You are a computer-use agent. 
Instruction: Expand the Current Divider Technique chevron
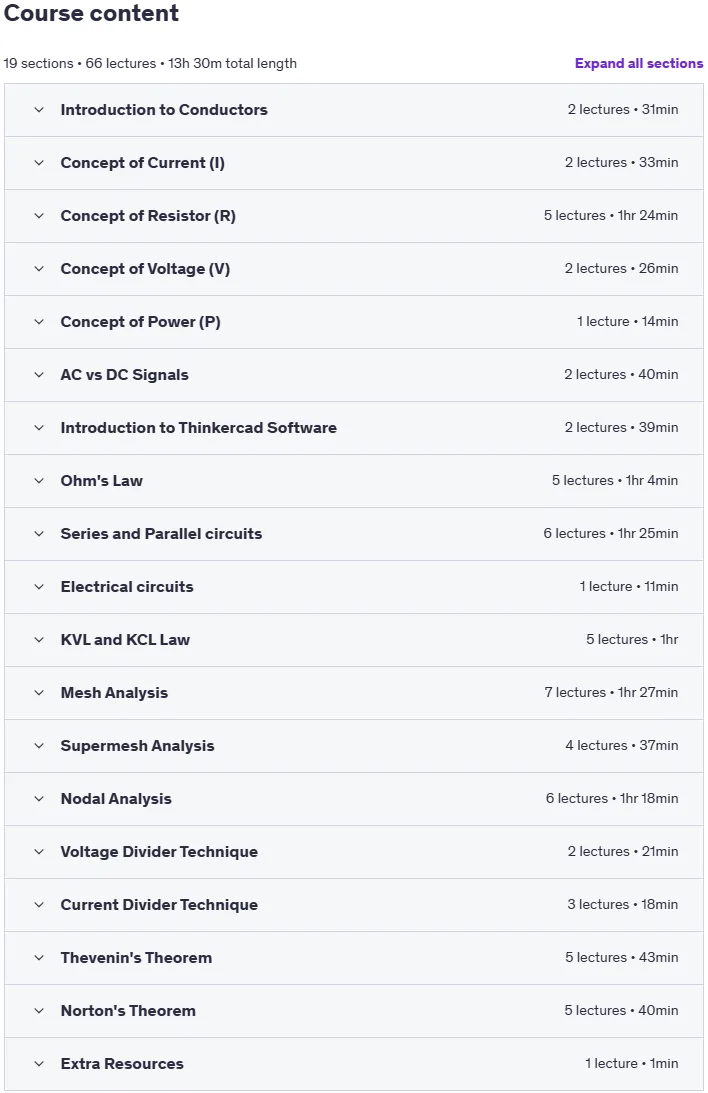pyautogui.click(x=39, y=905)
